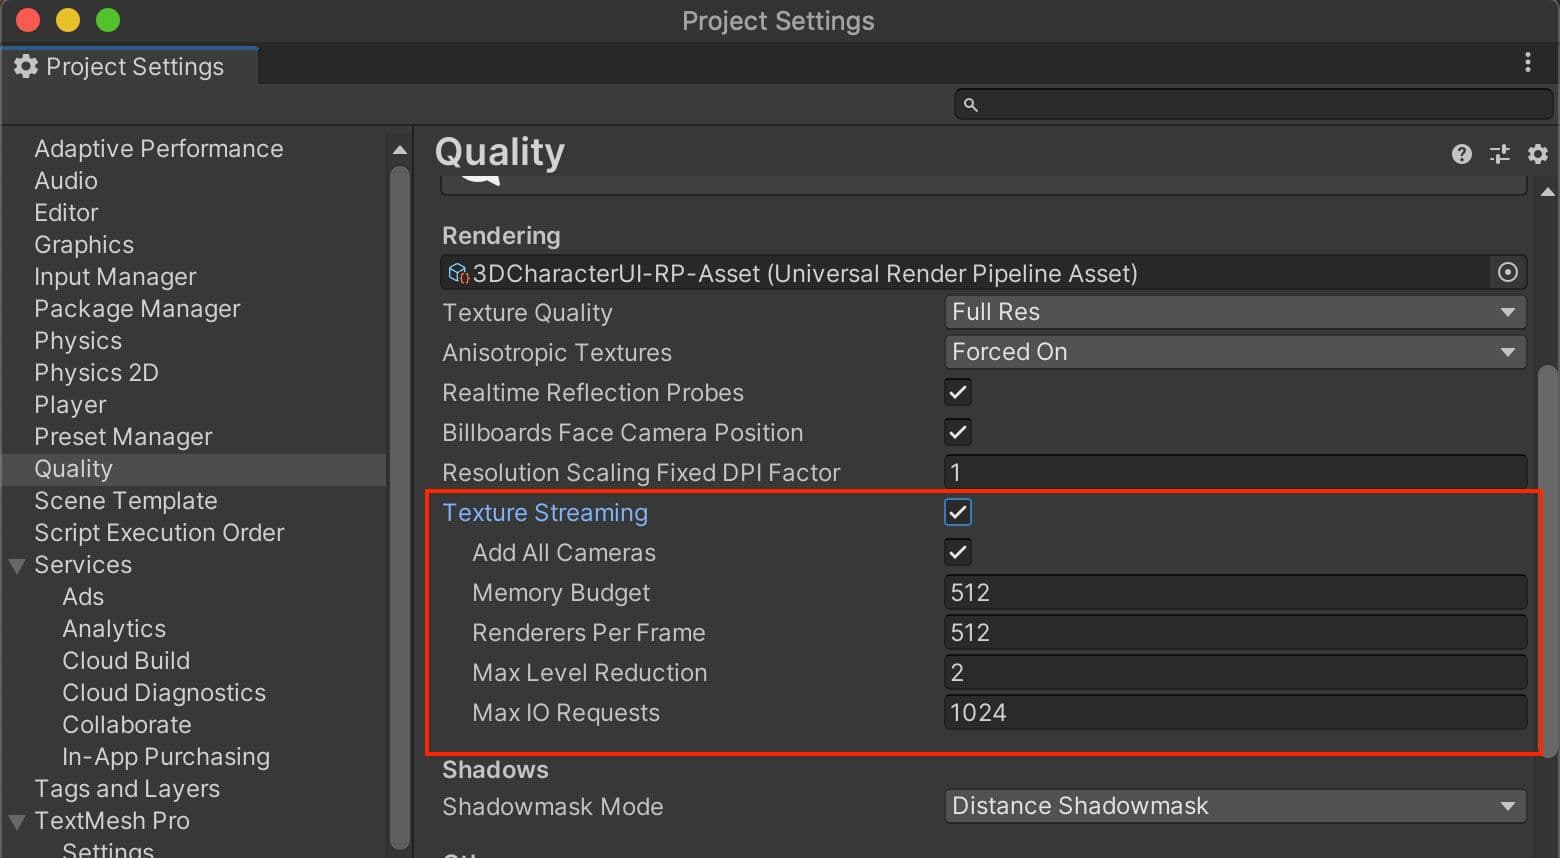Open the gear icon menu in Quality header
Viewport: 1560px width, 858px height.
(1537, 154)
